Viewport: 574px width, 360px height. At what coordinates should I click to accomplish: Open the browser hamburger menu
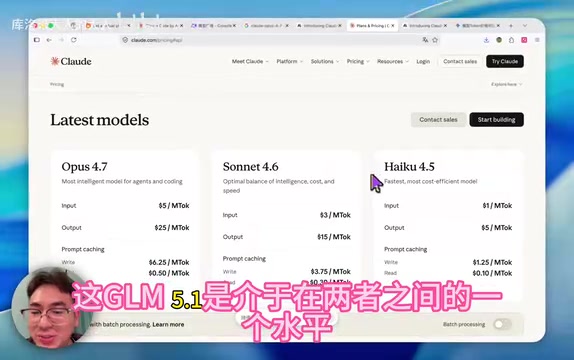(x=537, y=40)
